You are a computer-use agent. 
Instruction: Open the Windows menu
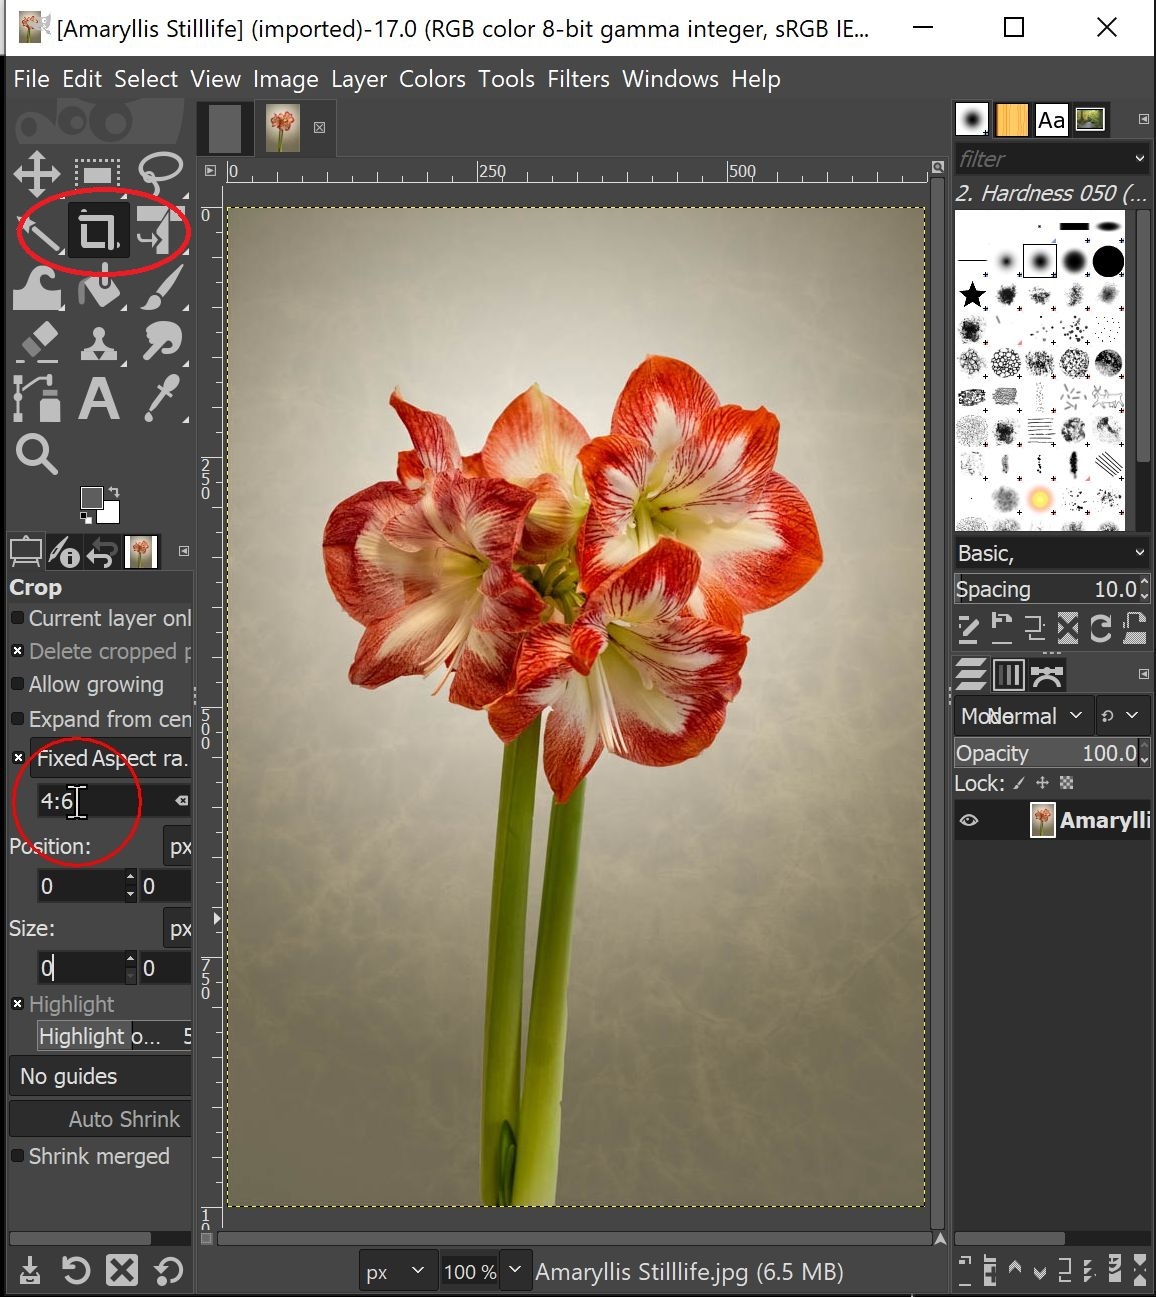tap(670, 79)
